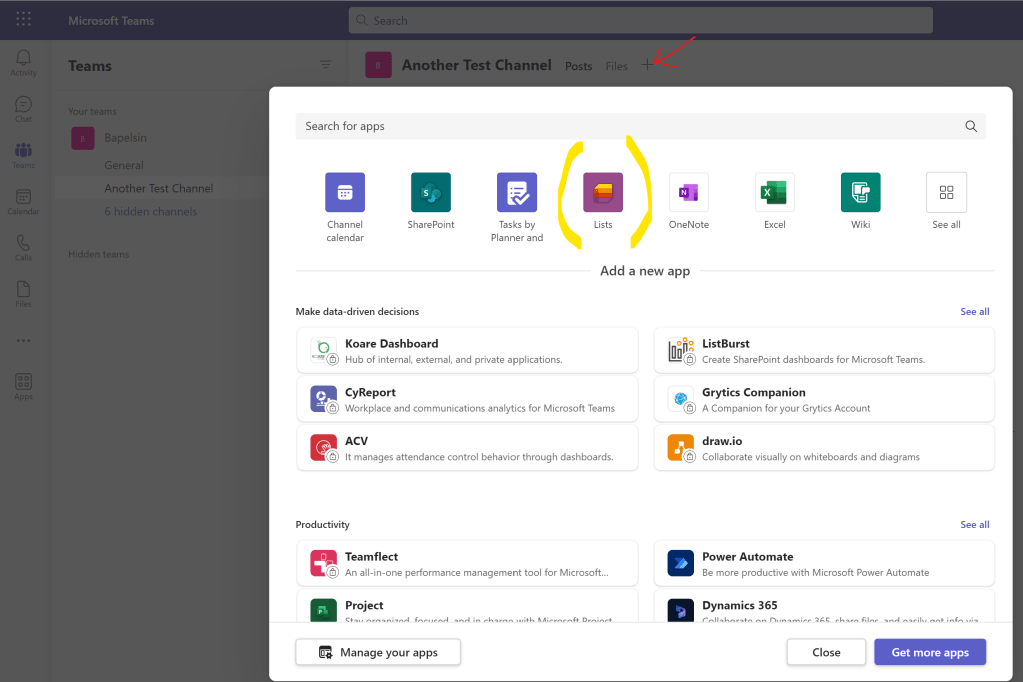Open the Lists app icon
Screen dimensions: 1023x682
(x=603, y=192)
